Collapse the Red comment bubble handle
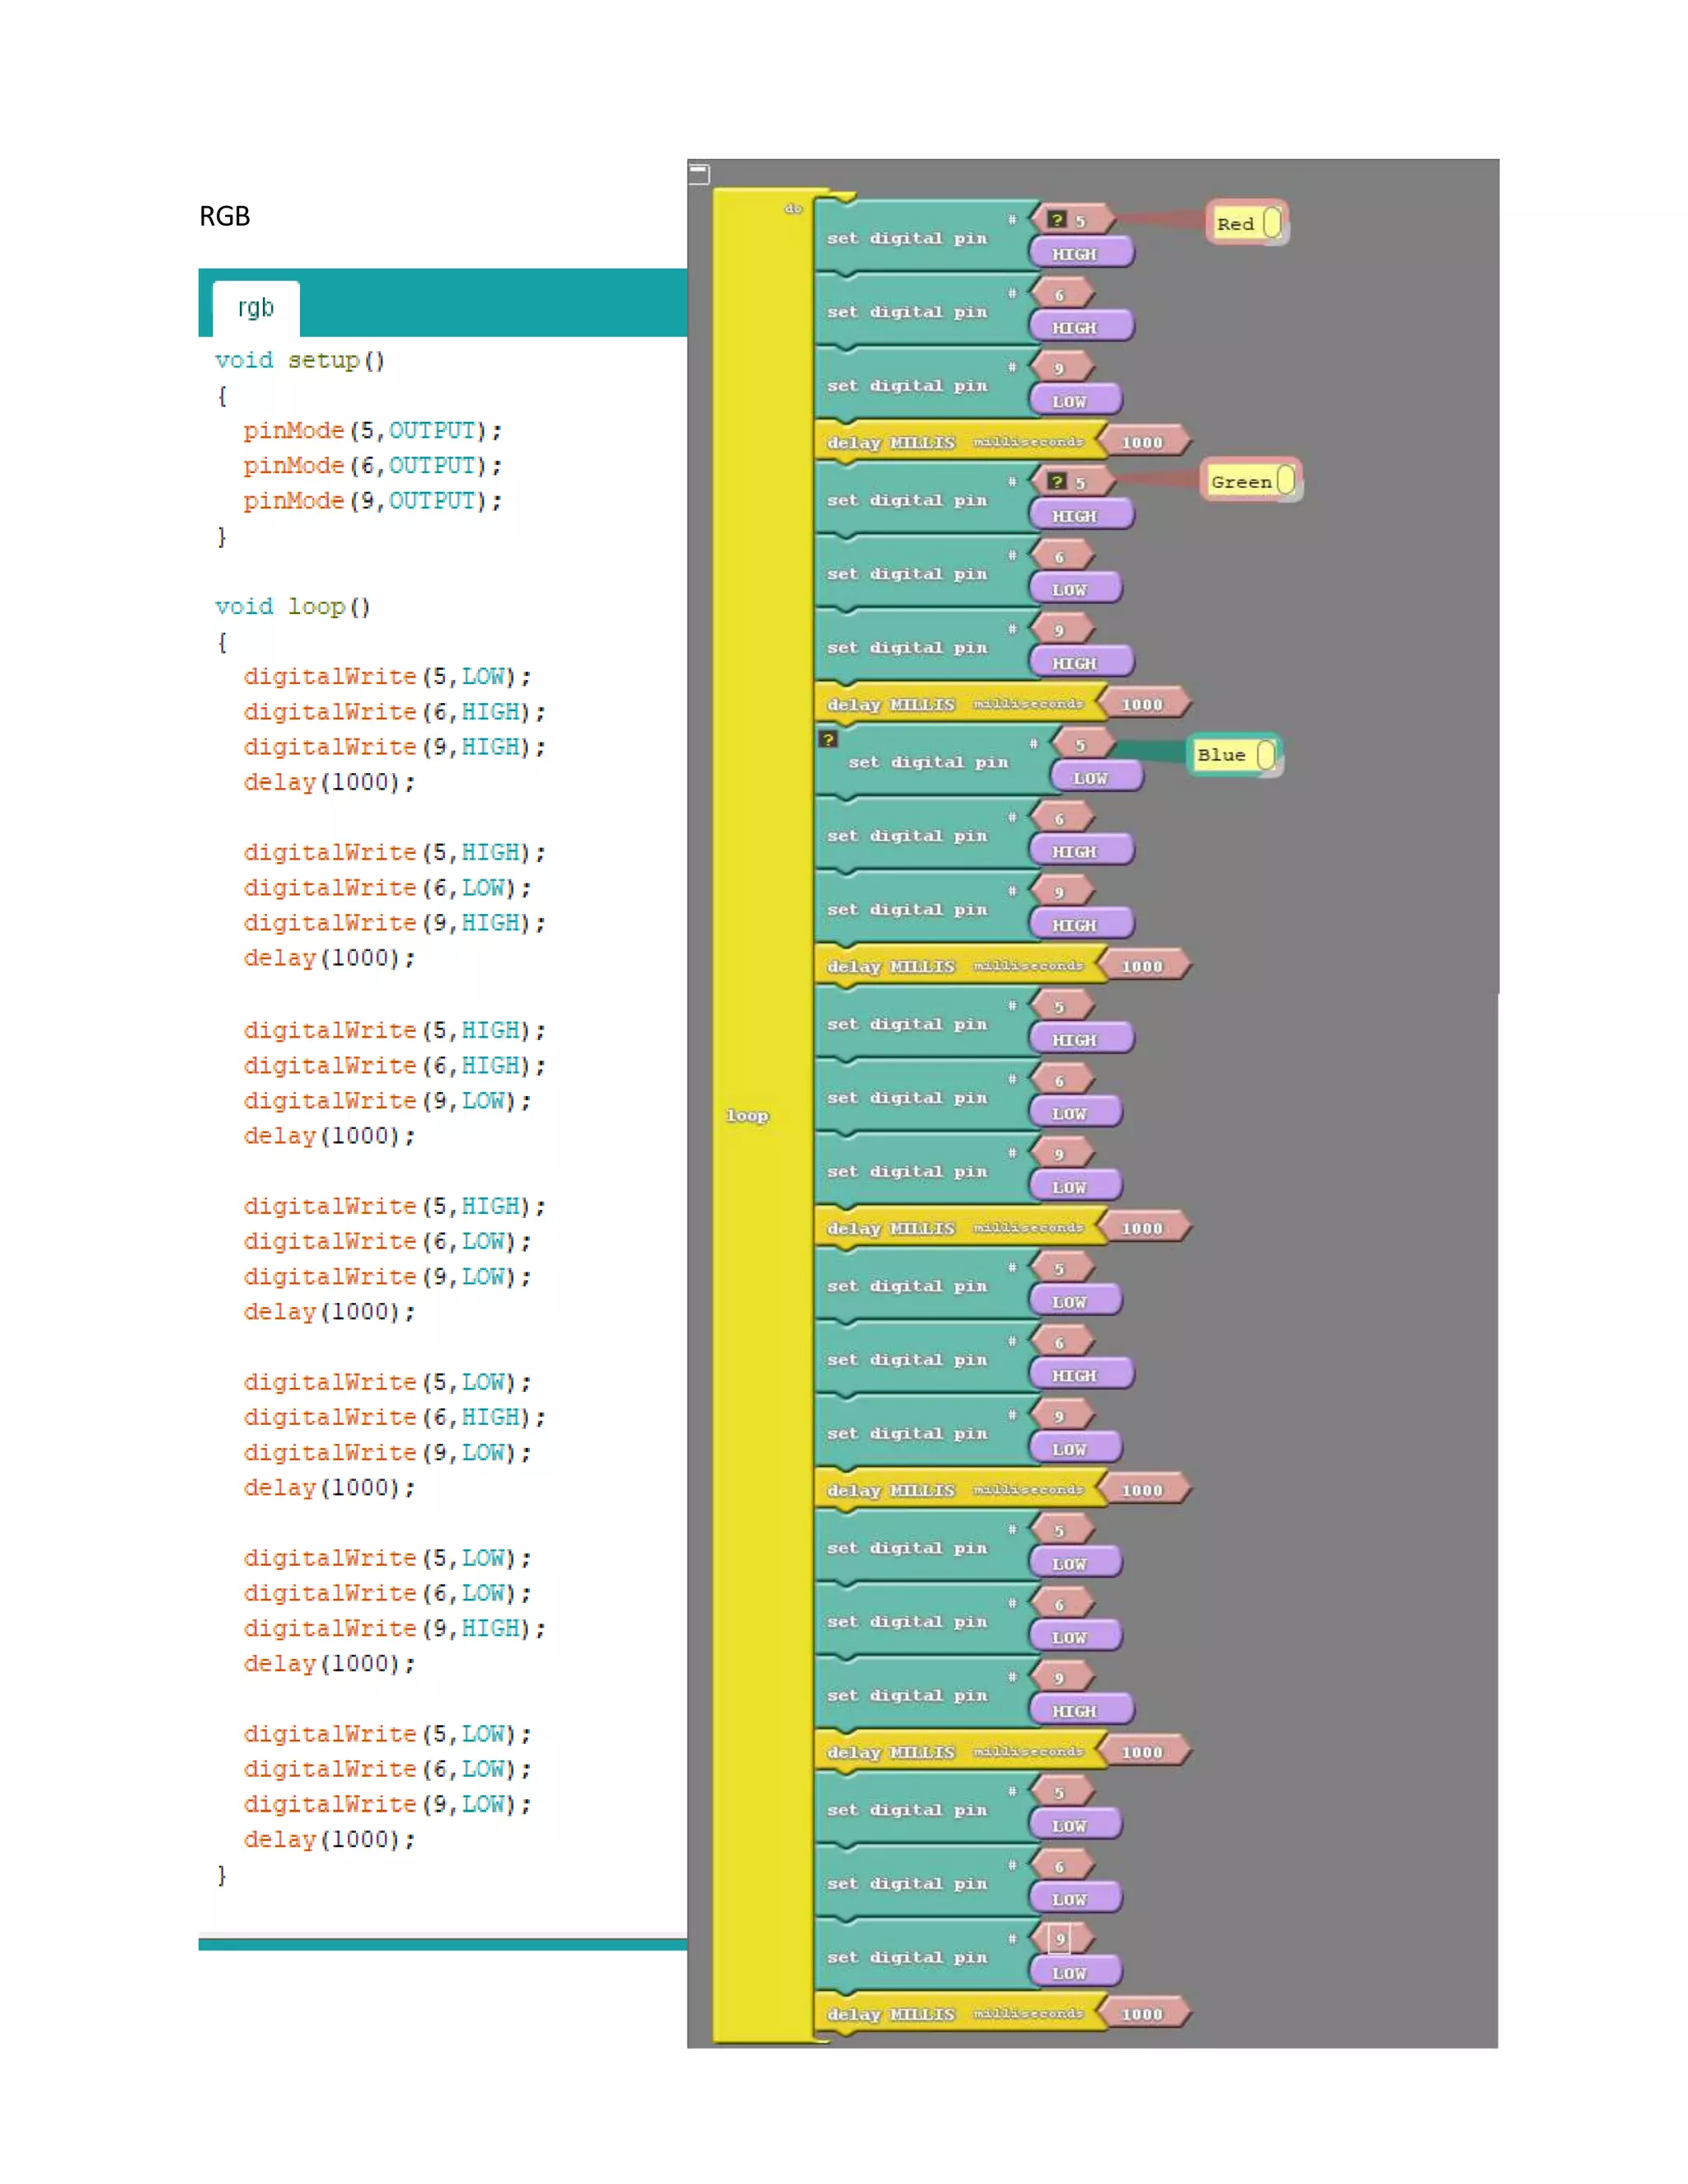This screenshot has width=1688, height=2184. (x=1272, y=222)
